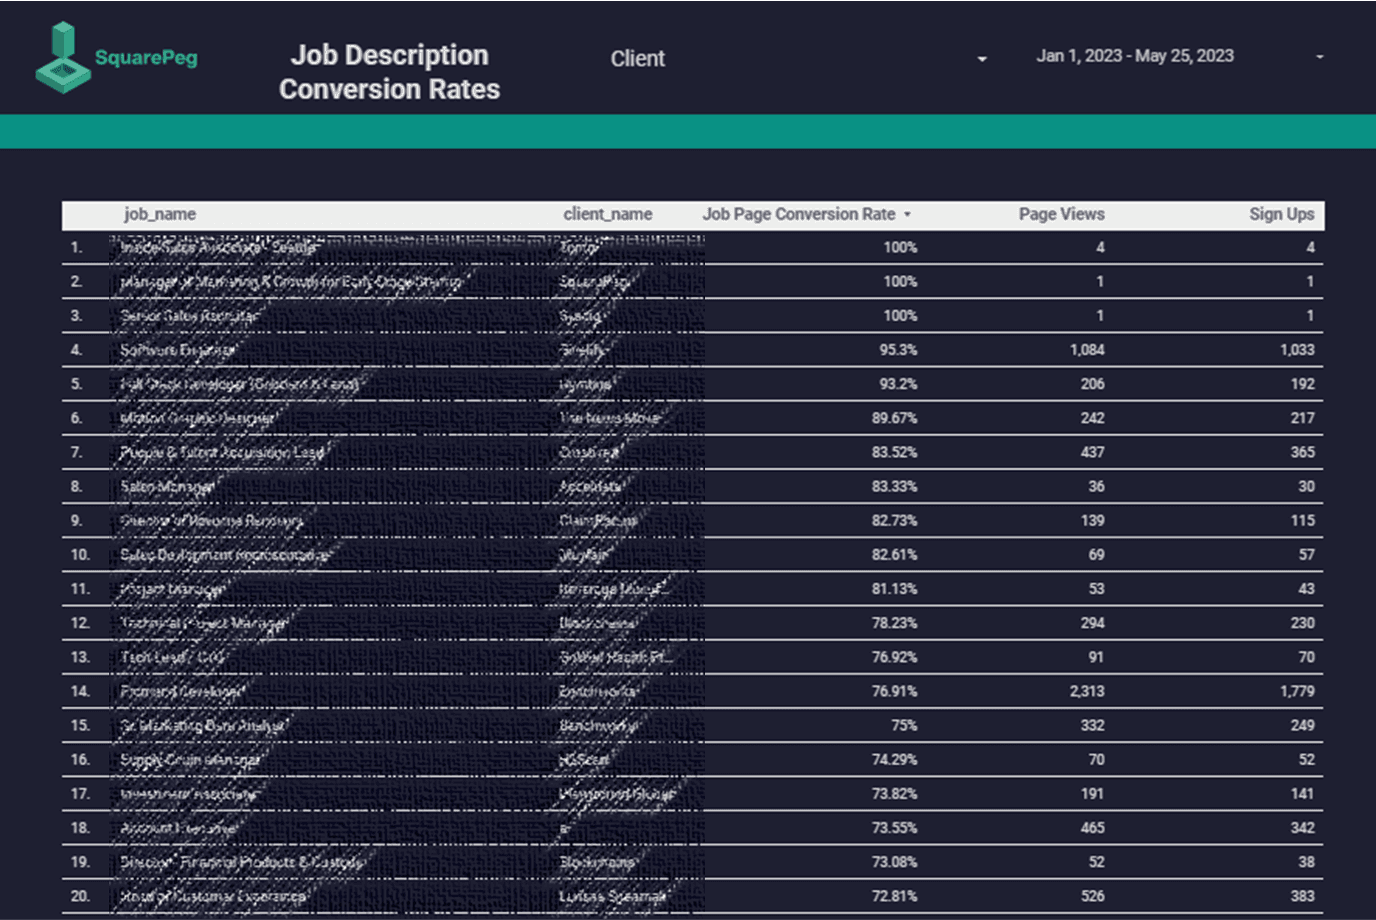Select the 83.33% conversion rate cell
This screenshot has height=920, width=1376.
(894, 486)
